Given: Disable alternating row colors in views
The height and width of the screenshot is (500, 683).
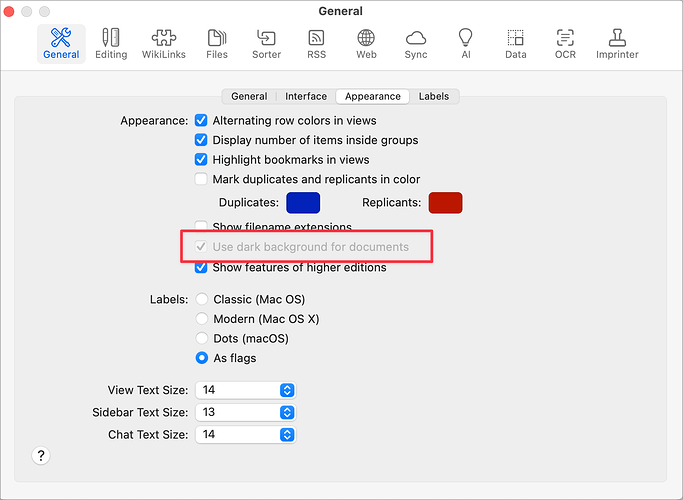Looking at the screenshot, I should [x=201, y=120].
